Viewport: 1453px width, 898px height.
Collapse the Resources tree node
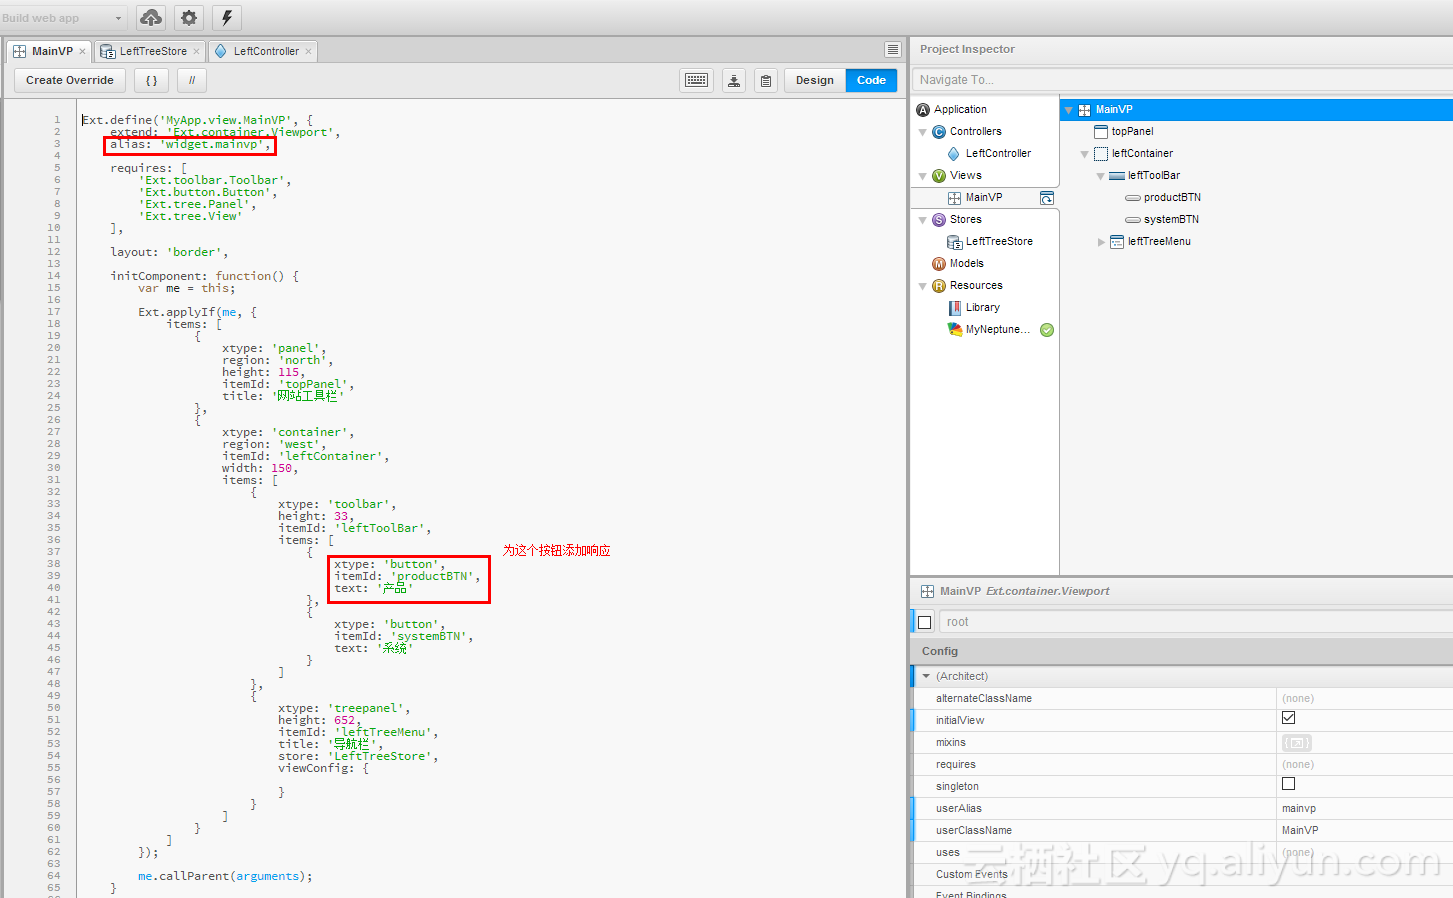click(922, 286)
